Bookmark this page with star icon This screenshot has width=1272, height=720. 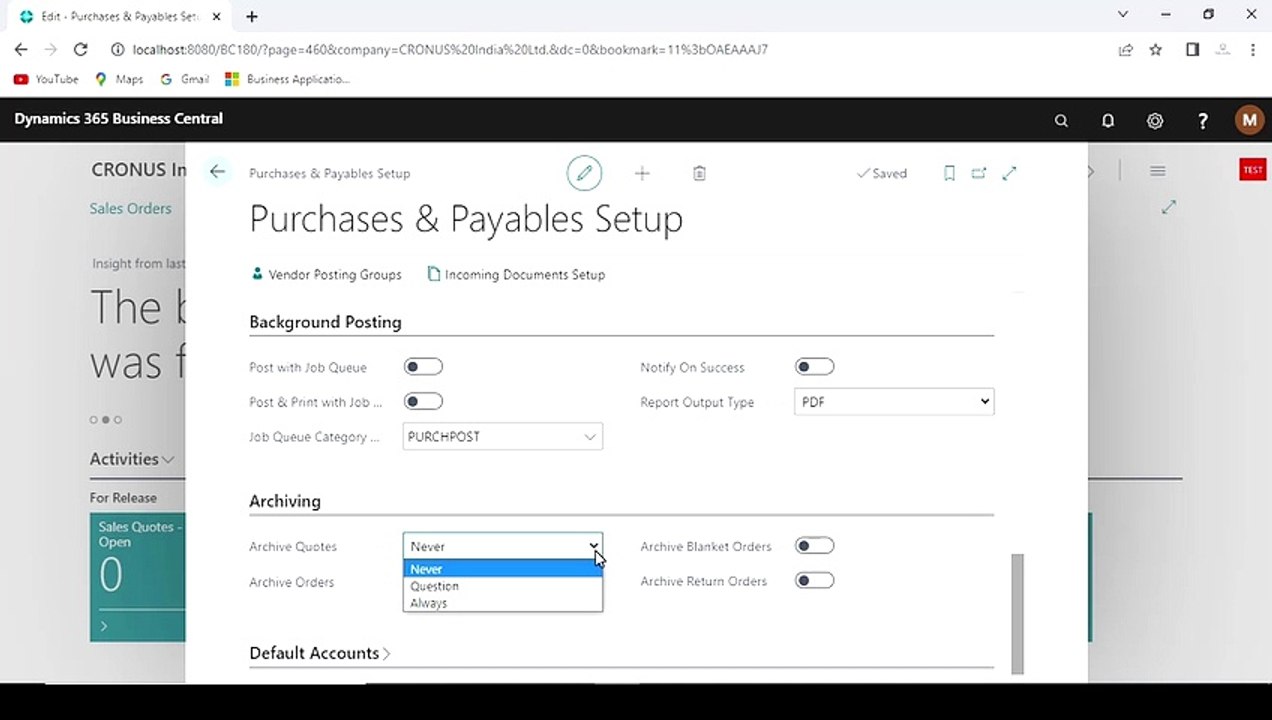[1155, 49]
